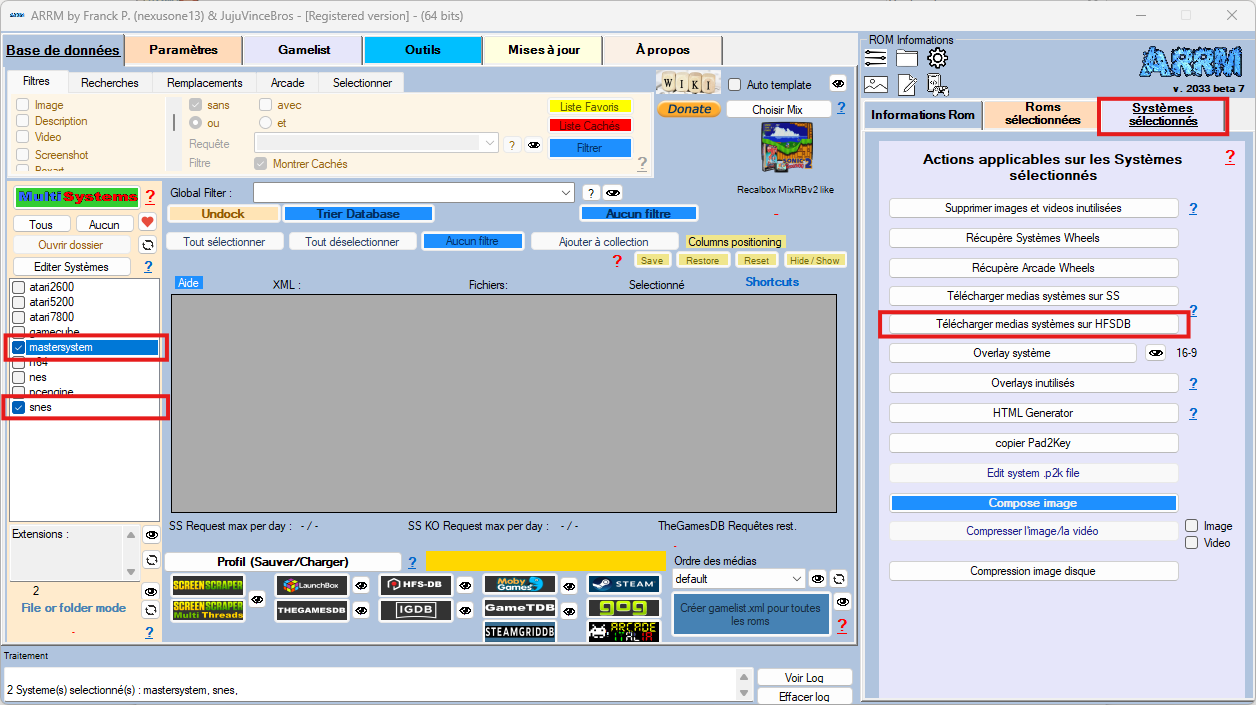Open the Ordre des médias dropdown
Viewport: 1256px width, 705px height.
(x=796, y=579)
